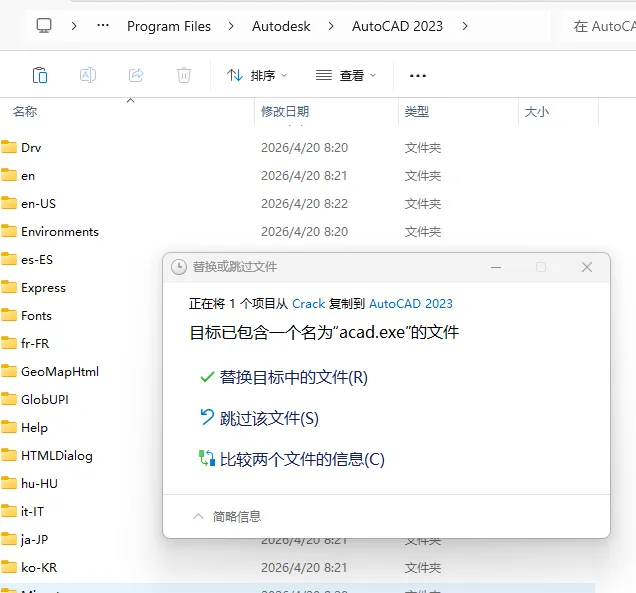Screen dimensions: 636x593
Task: Click the Share toolbar icon
Action: (x=136, y=75)
